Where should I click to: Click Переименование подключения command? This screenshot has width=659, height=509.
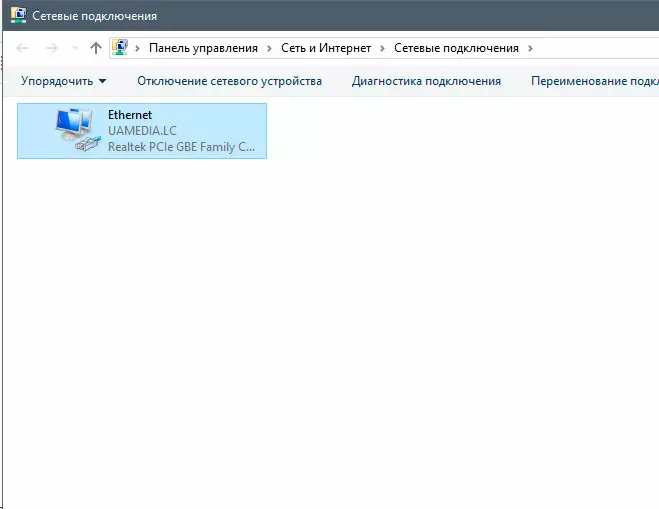tap(594, 81)
